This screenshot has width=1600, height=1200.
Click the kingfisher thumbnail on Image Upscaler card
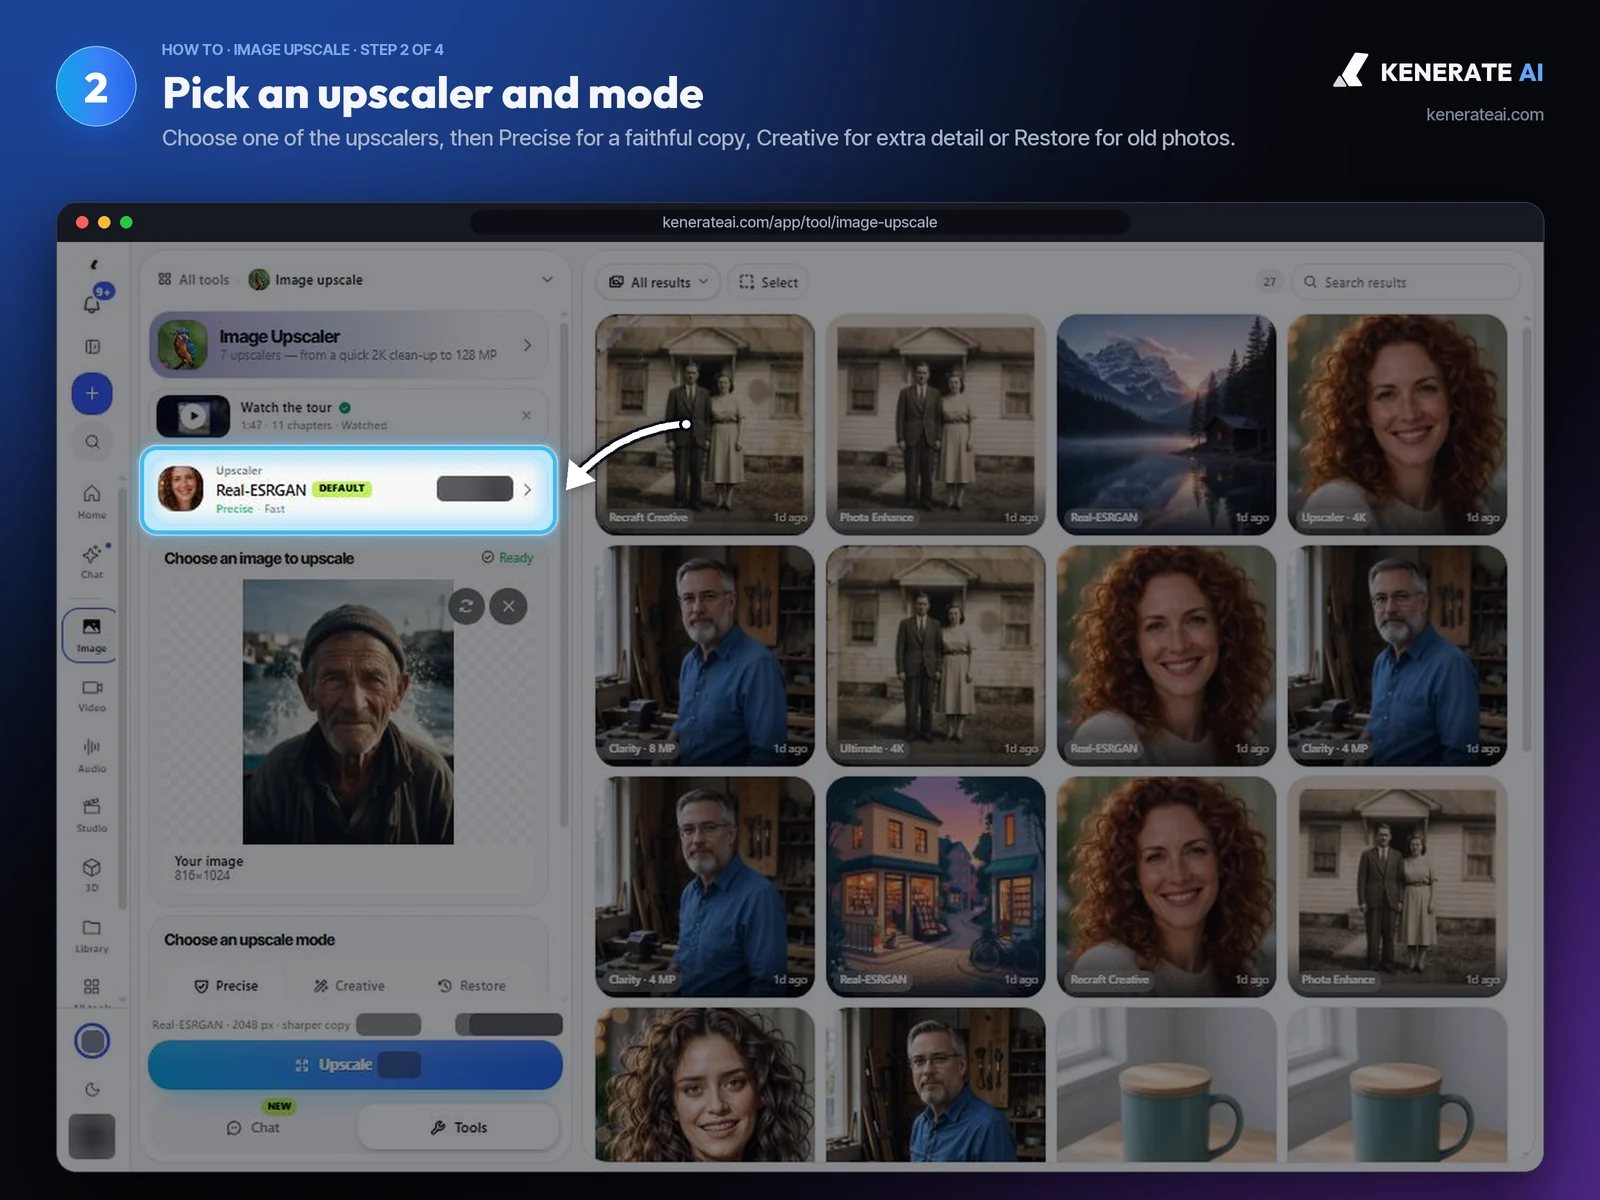pos(183,345)
